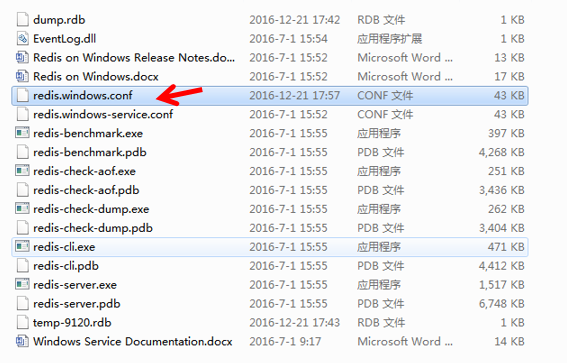Click the 262 KB size value
The width and height of the screenshot is (567, 363).
506,209
